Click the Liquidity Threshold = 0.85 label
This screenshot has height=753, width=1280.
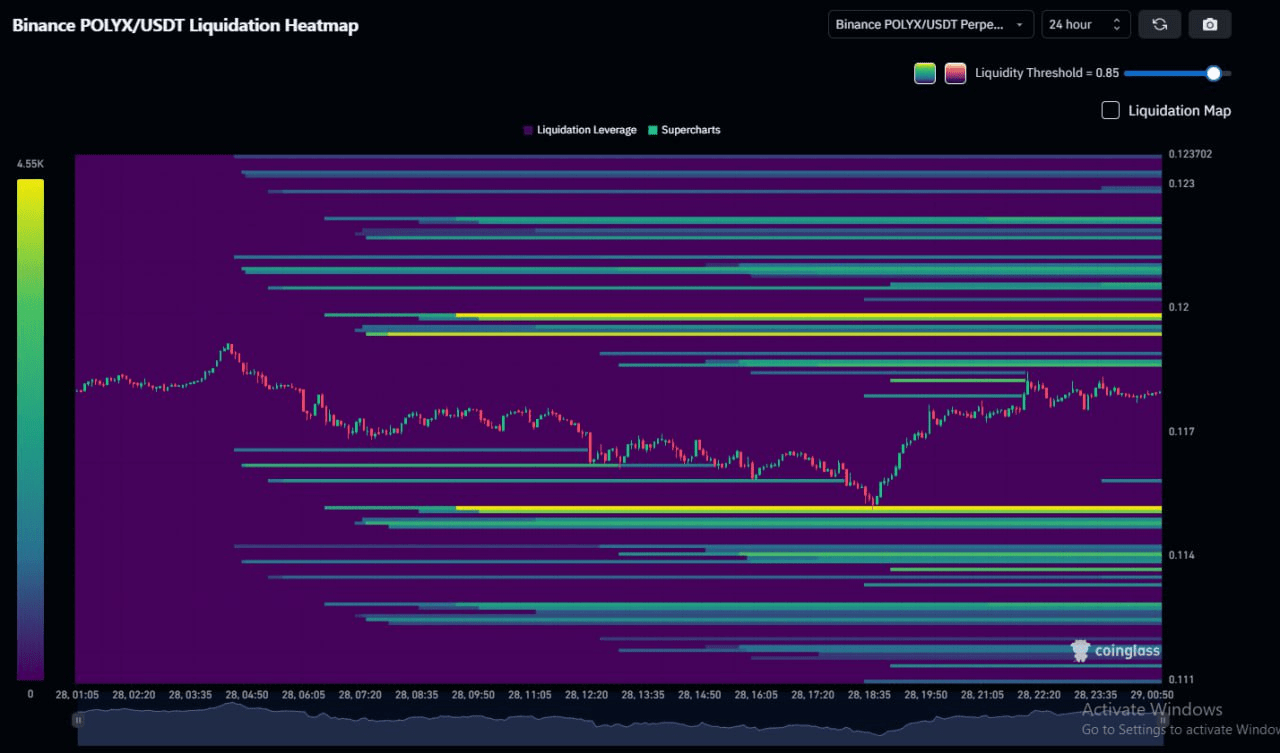[x=1047, y=73]
